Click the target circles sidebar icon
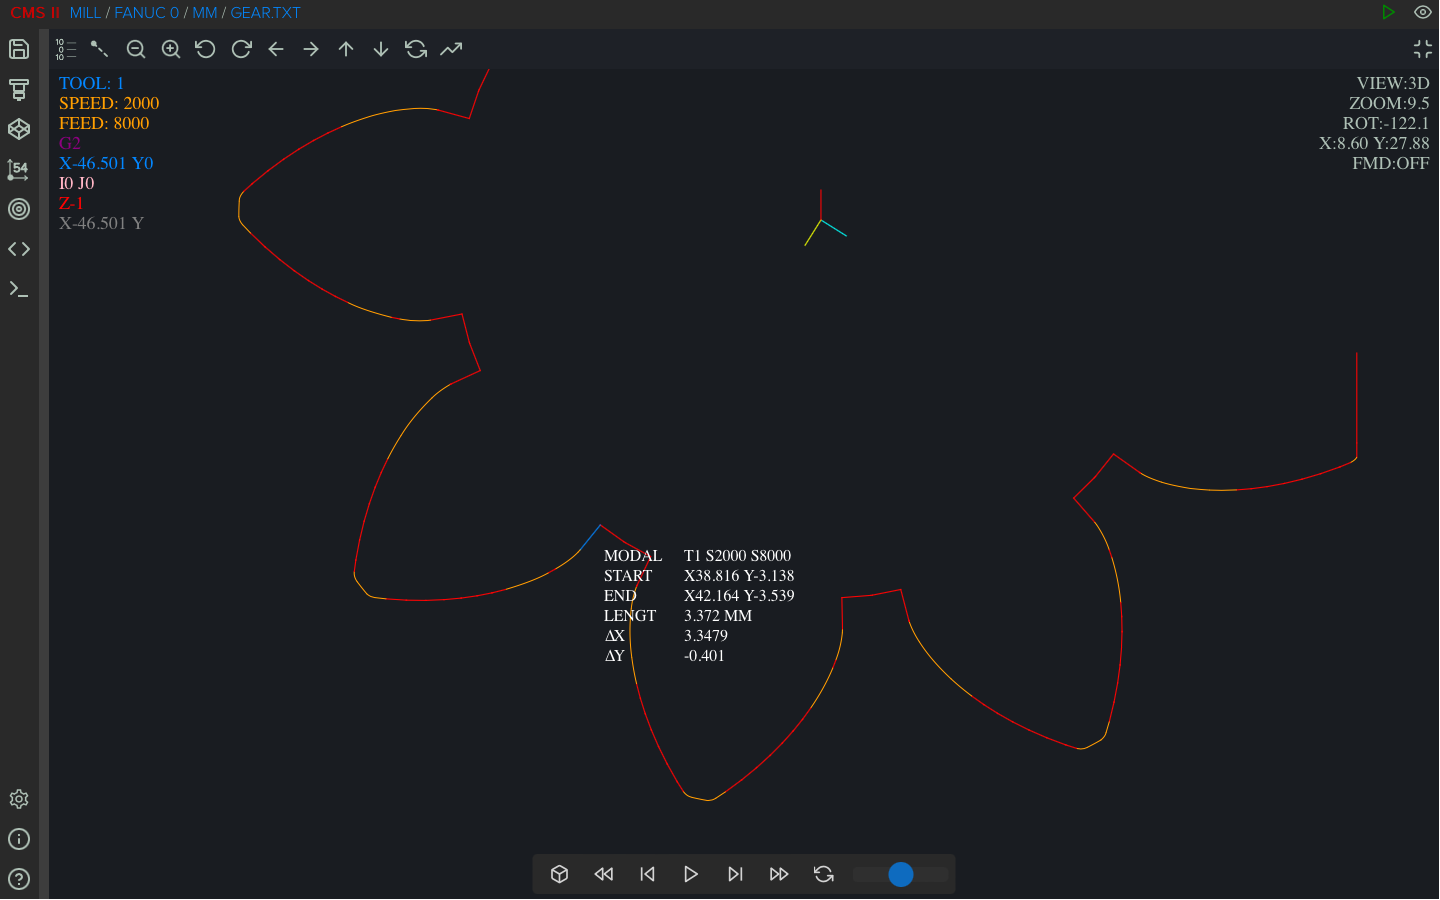The image size is (1440, 900). coord(19,209)
